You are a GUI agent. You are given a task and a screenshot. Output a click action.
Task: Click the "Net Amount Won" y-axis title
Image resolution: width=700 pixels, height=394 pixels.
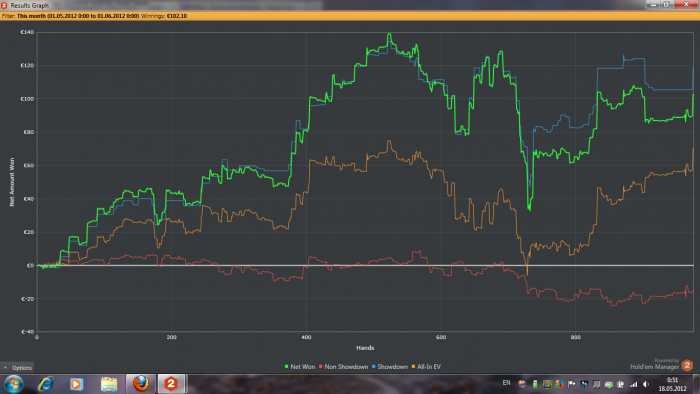point(12,182)
